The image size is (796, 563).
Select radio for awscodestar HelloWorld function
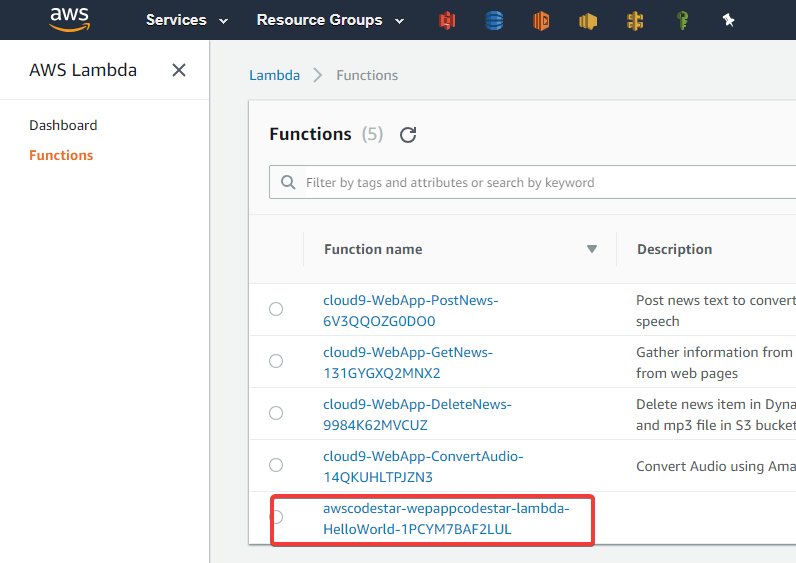pyautogui.click(x=276, y=517)
